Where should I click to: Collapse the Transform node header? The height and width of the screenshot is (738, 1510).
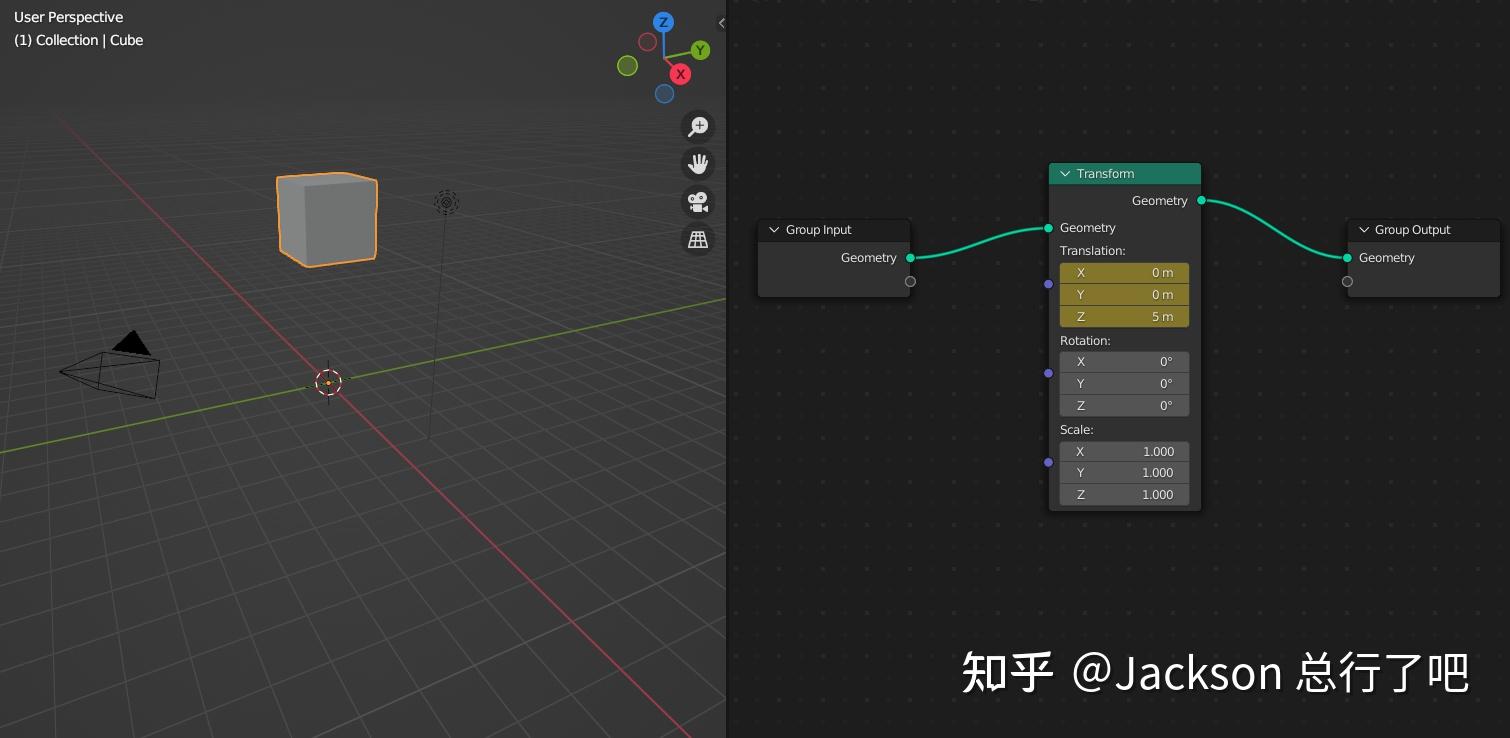coord(1065,173)
